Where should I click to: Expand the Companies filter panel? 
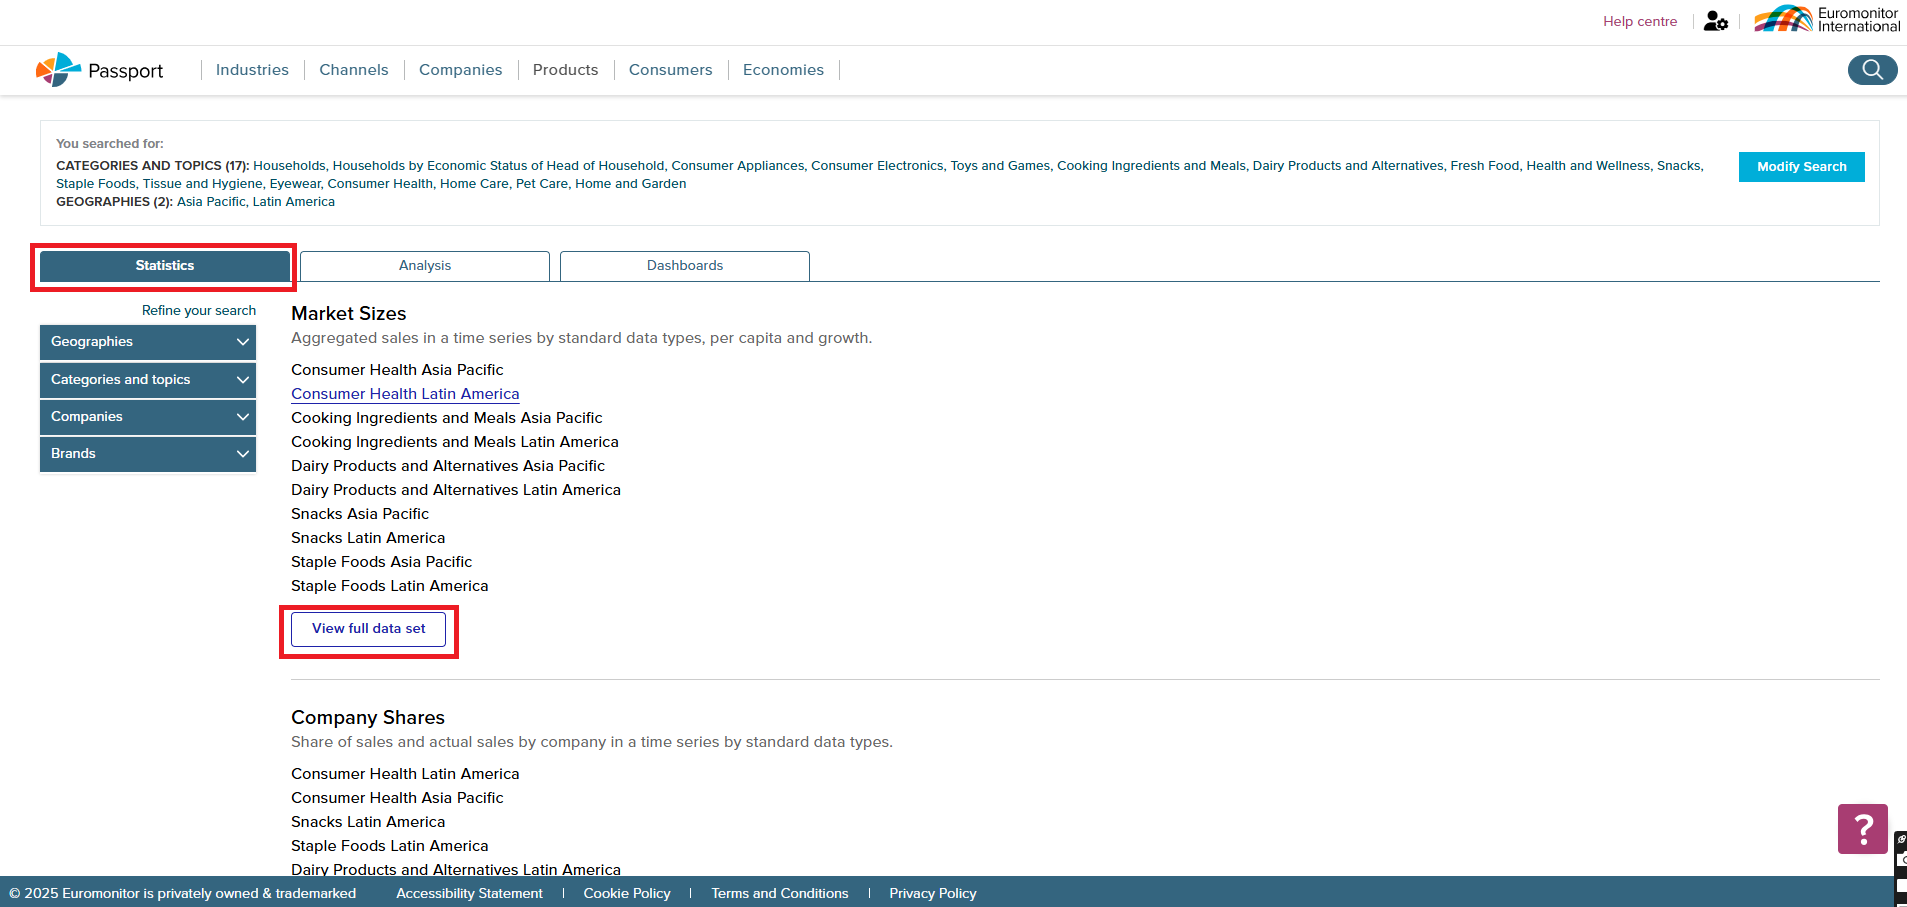pyautogui.click(x=148, y=417)
